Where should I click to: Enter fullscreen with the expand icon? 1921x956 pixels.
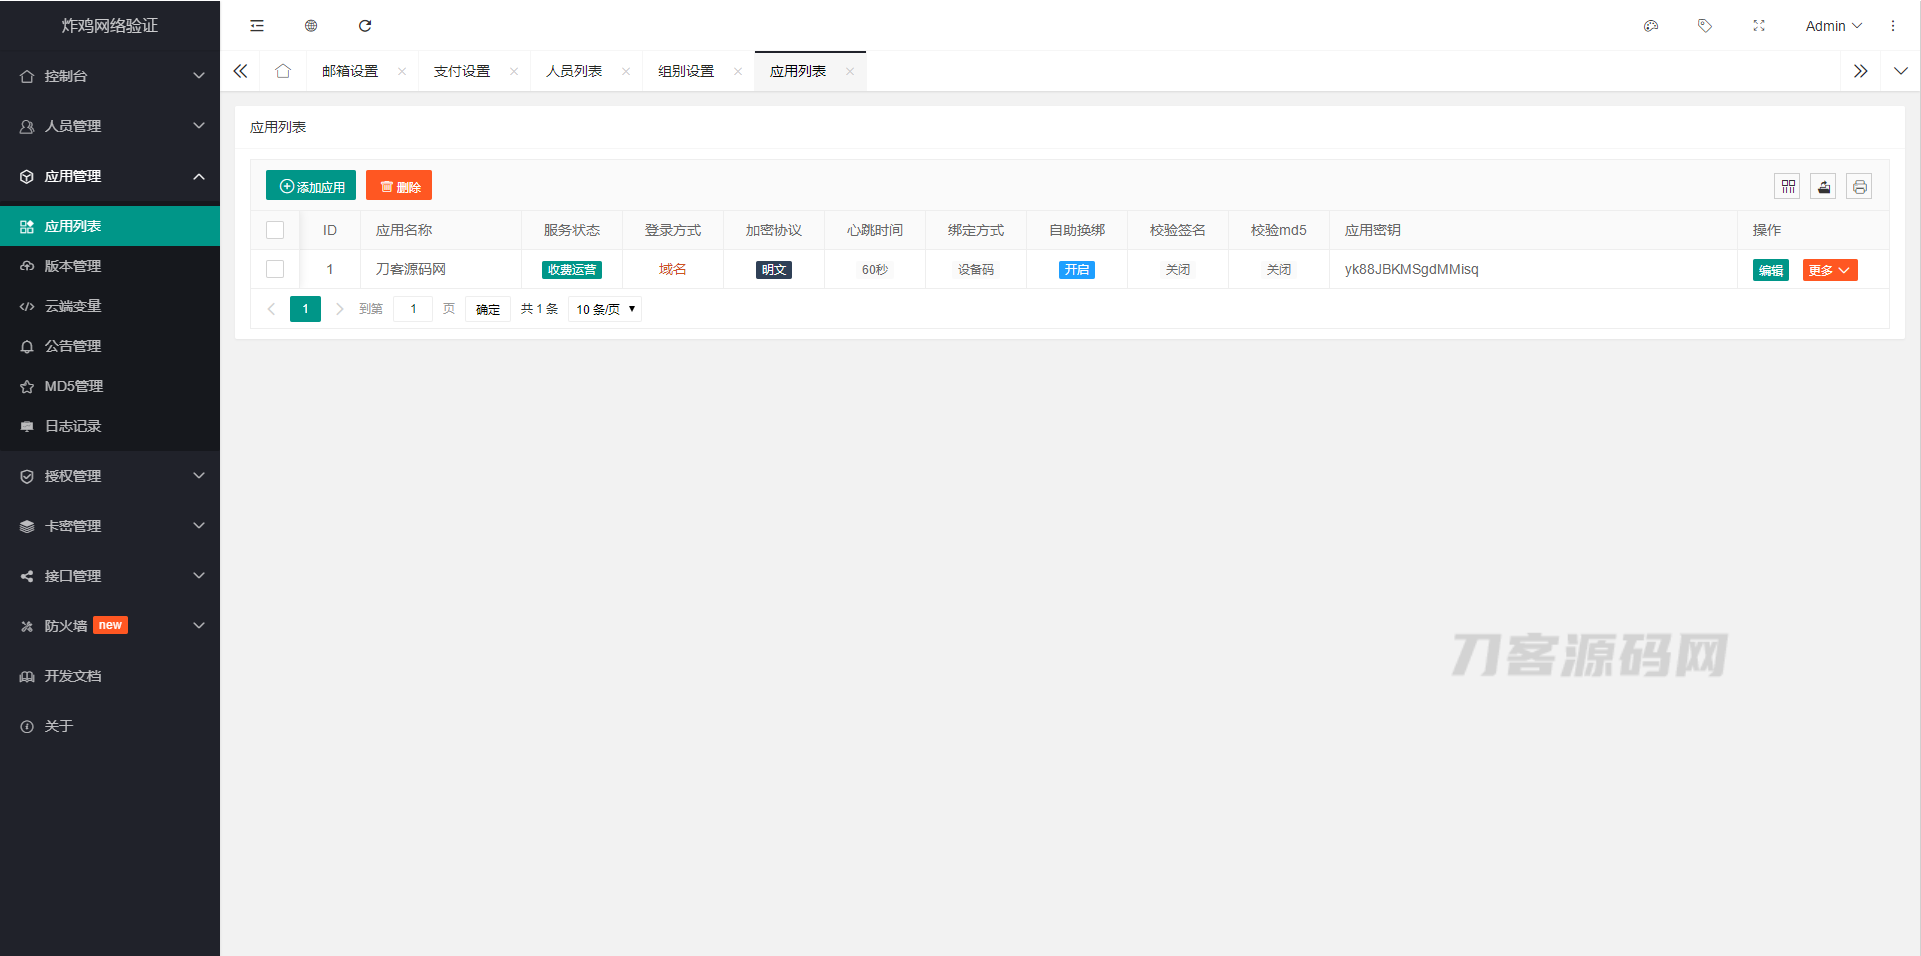[x=1759, y=26]
